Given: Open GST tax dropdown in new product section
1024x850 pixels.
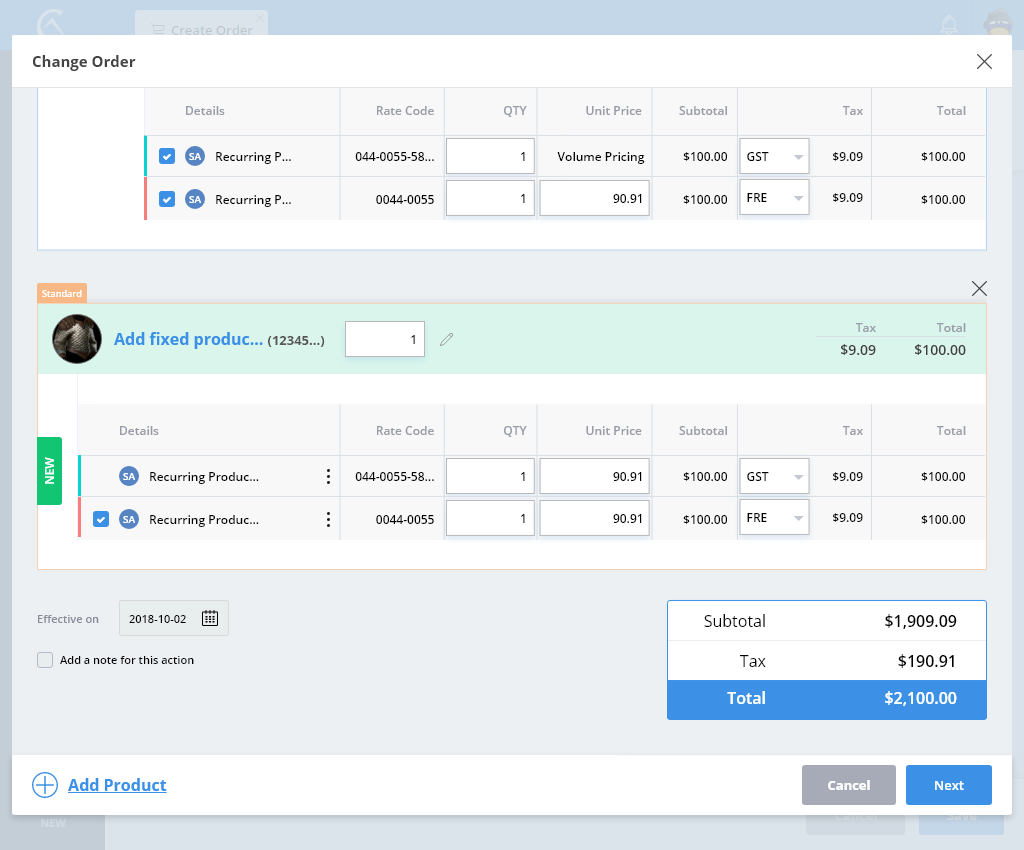Looking at the screenshot, I should 775,477.
